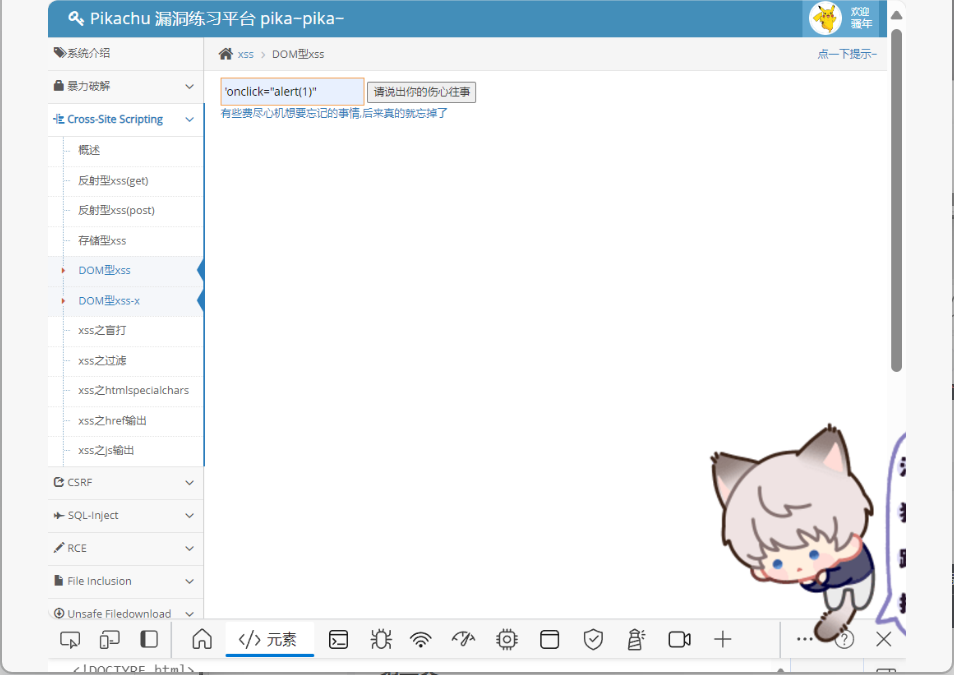Click the CSRF menu label

coord(80,483)
